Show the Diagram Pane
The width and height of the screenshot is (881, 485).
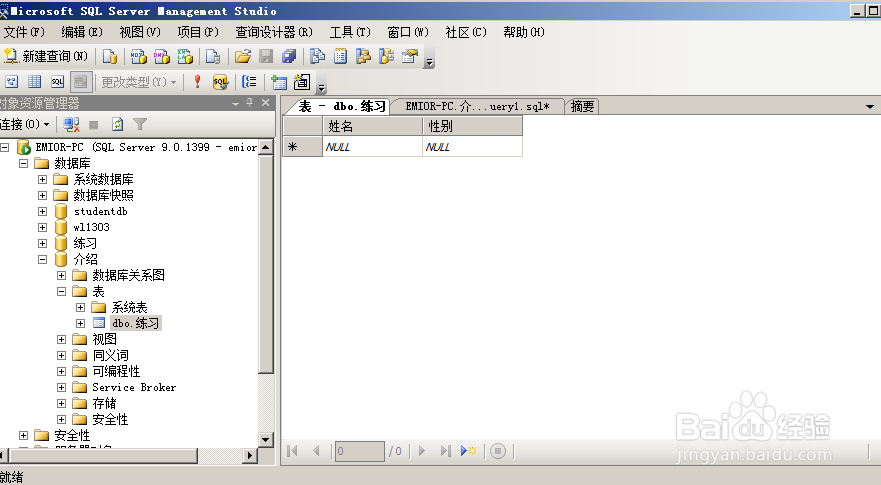(x=11, y=82)
